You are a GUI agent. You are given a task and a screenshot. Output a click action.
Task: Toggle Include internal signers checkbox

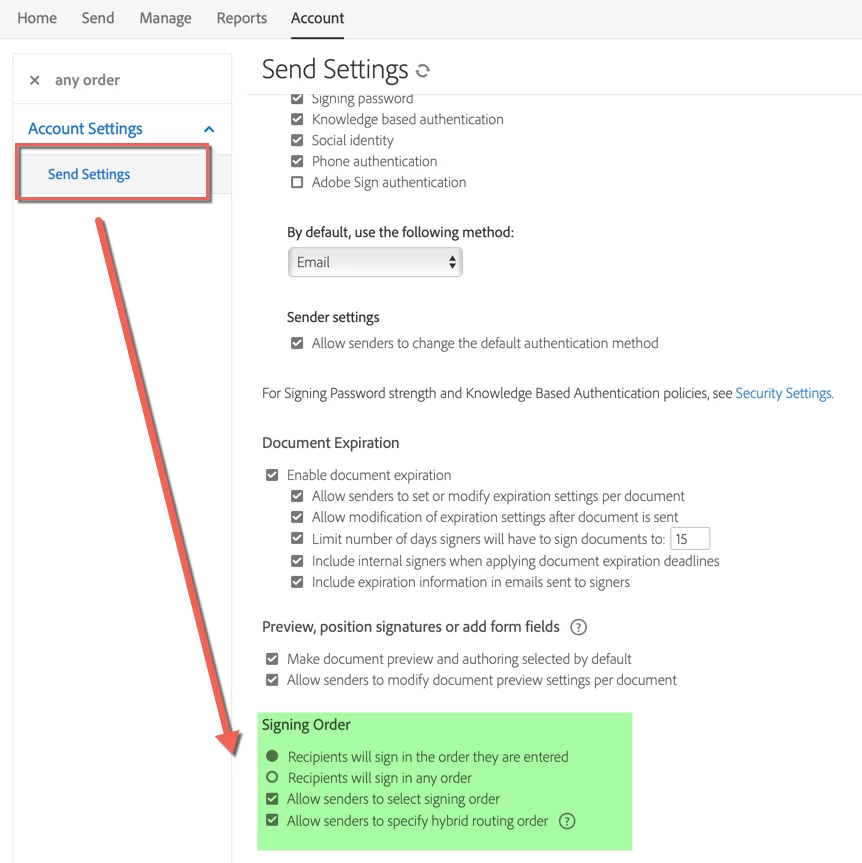pyautogui.click(x=297, y=561)
